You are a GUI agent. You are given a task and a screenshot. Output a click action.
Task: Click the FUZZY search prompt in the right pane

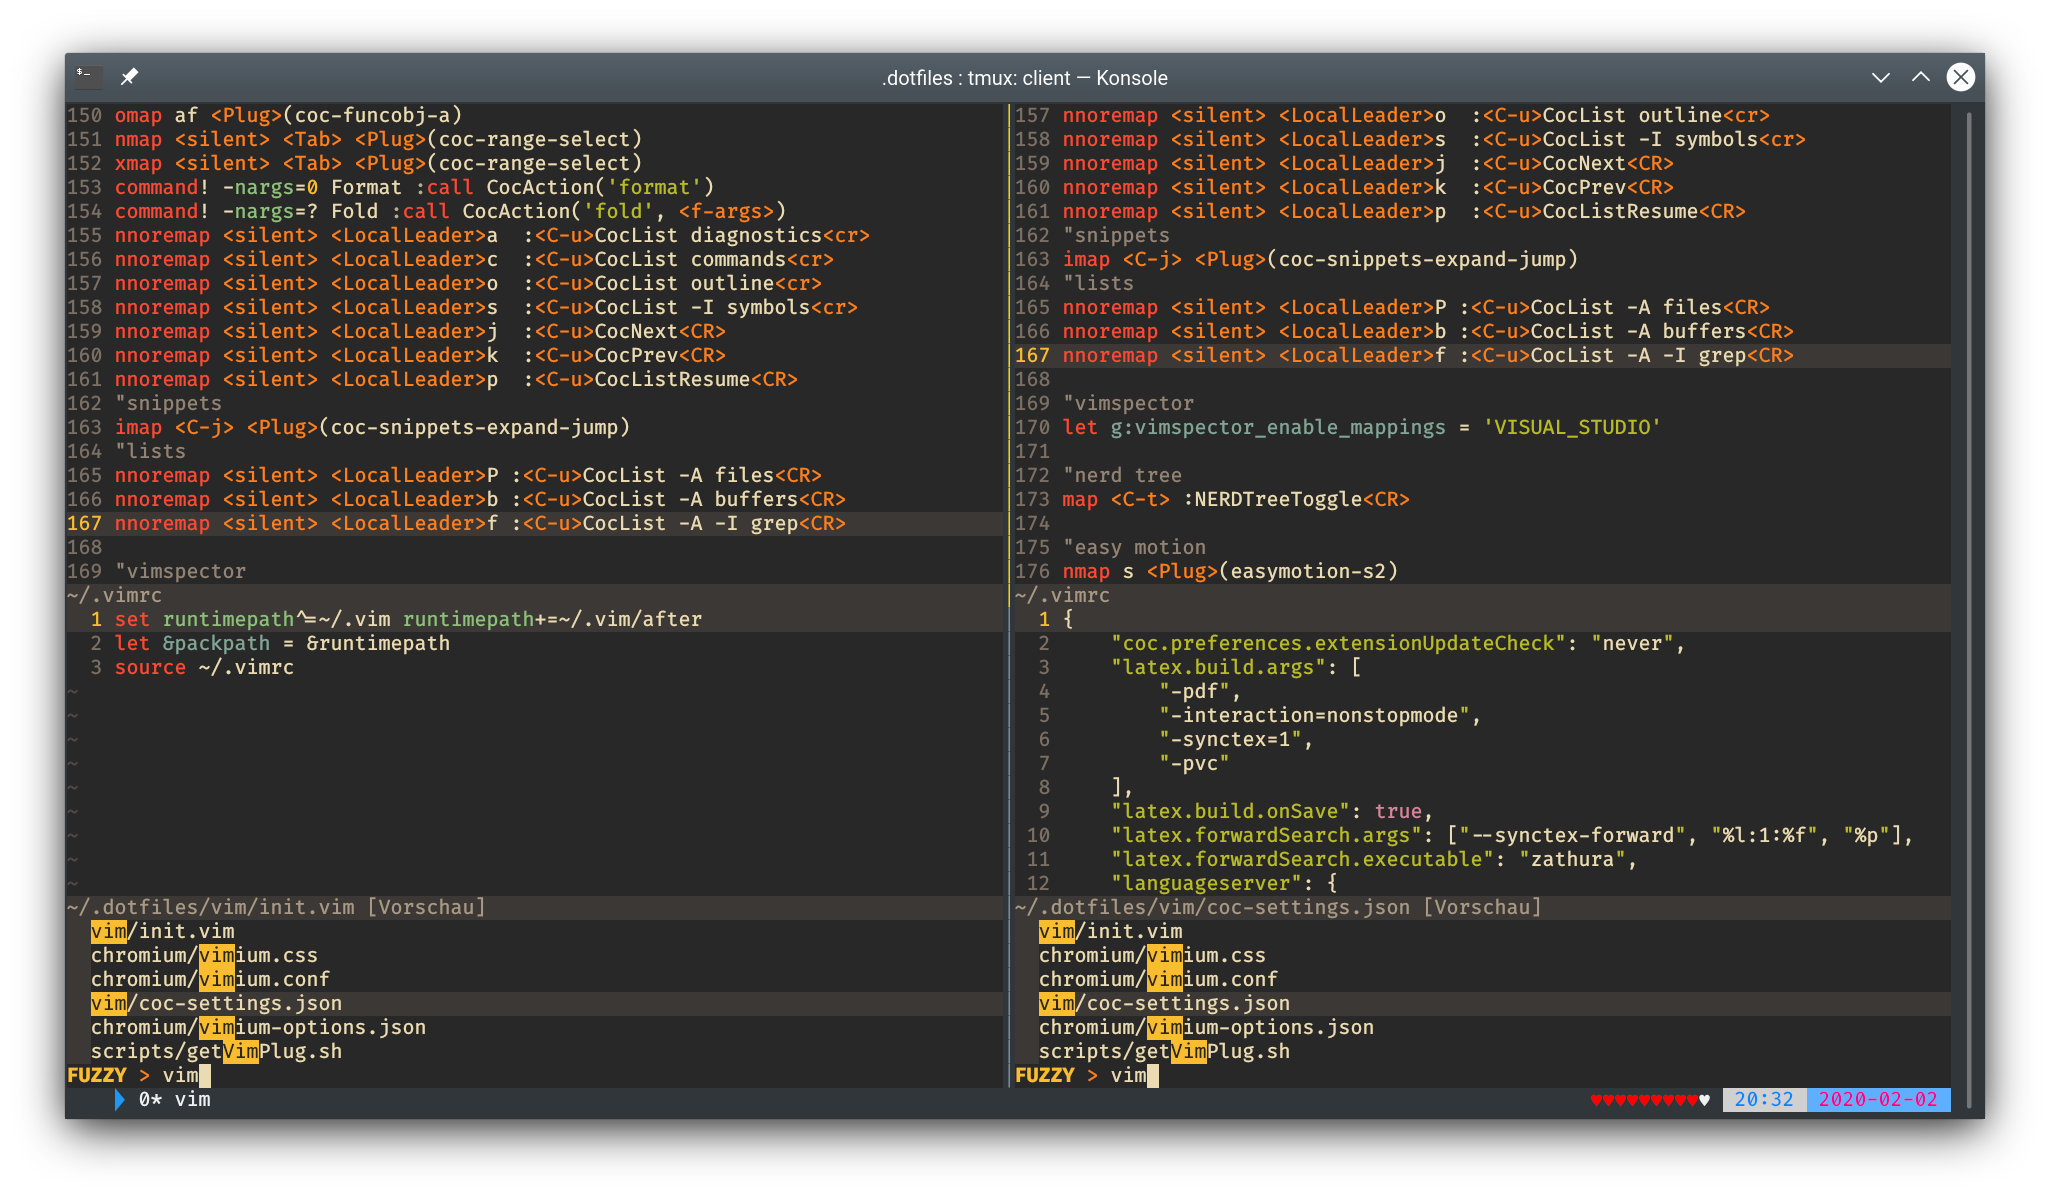click(x=1045, y=1075)
